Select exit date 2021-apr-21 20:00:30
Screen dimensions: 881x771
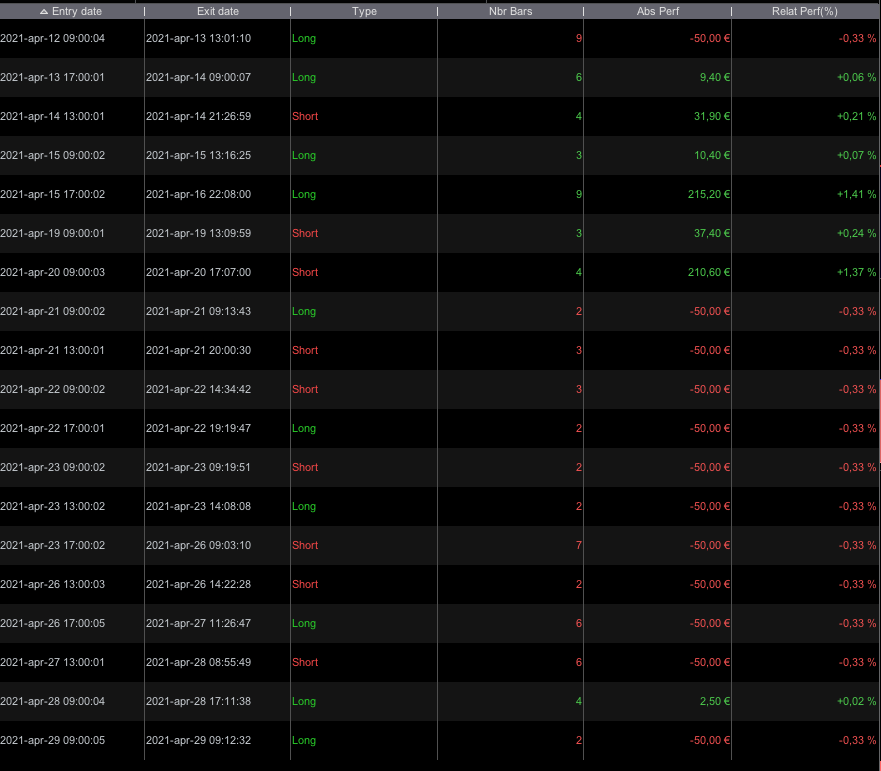click(198, 350)
